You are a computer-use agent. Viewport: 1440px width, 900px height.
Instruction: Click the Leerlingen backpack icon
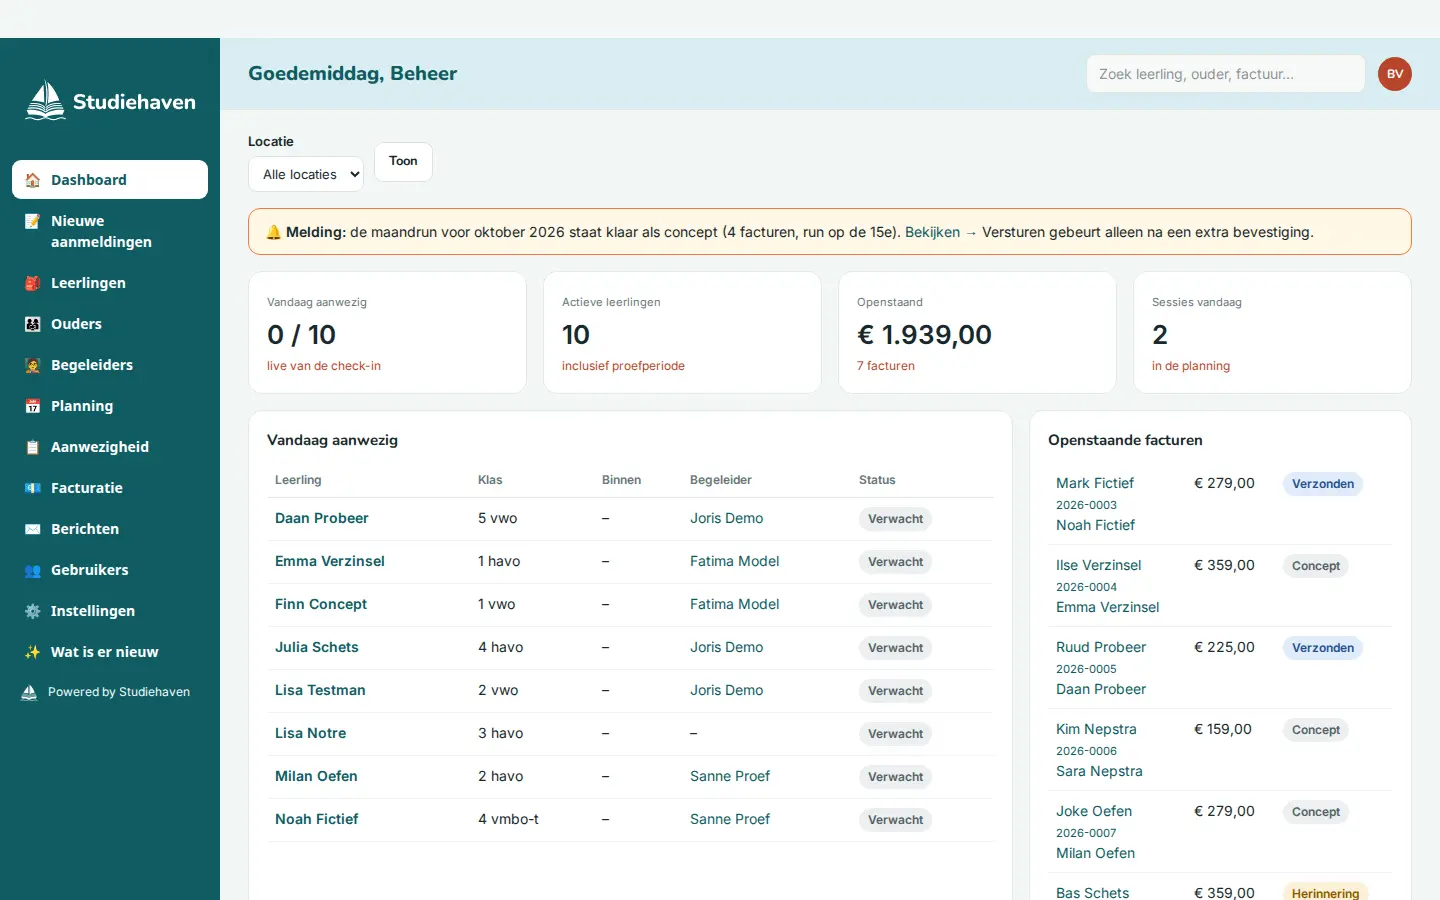33,283
